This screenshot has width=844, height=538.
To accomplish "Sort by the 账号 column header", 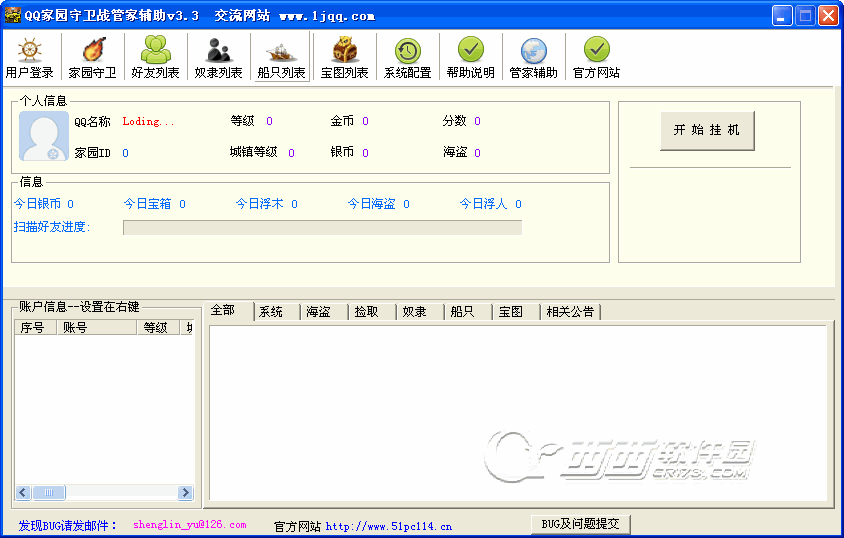I will [x=97, y=327].
